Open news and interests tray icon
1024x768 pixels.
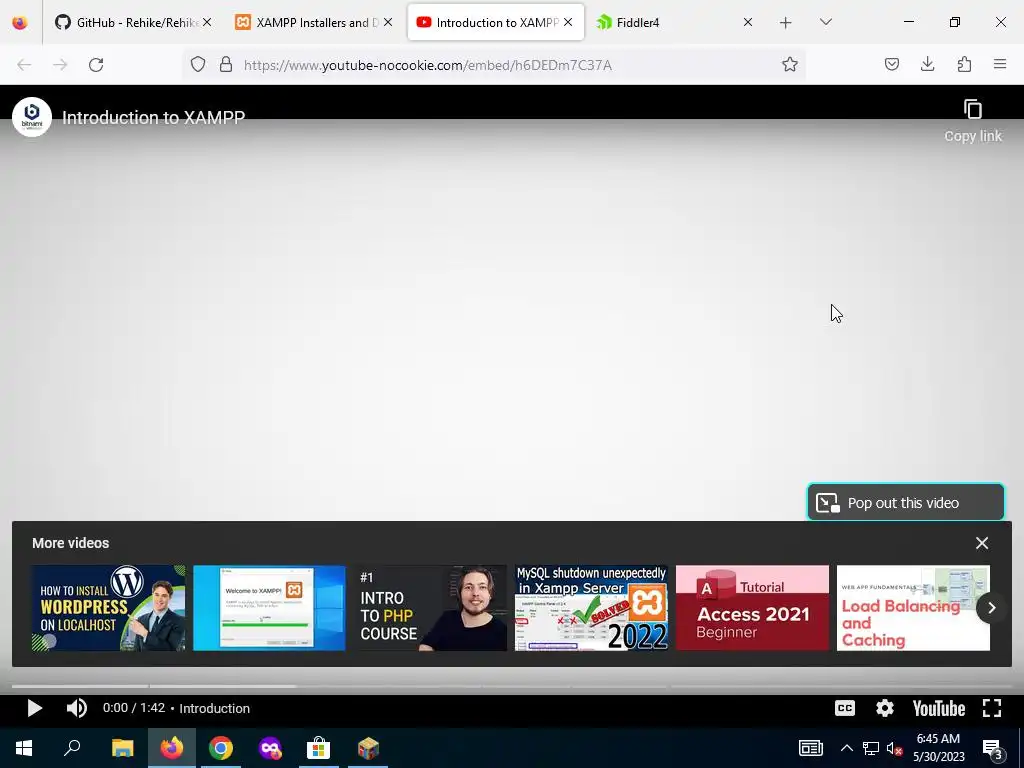click(810, 748)
